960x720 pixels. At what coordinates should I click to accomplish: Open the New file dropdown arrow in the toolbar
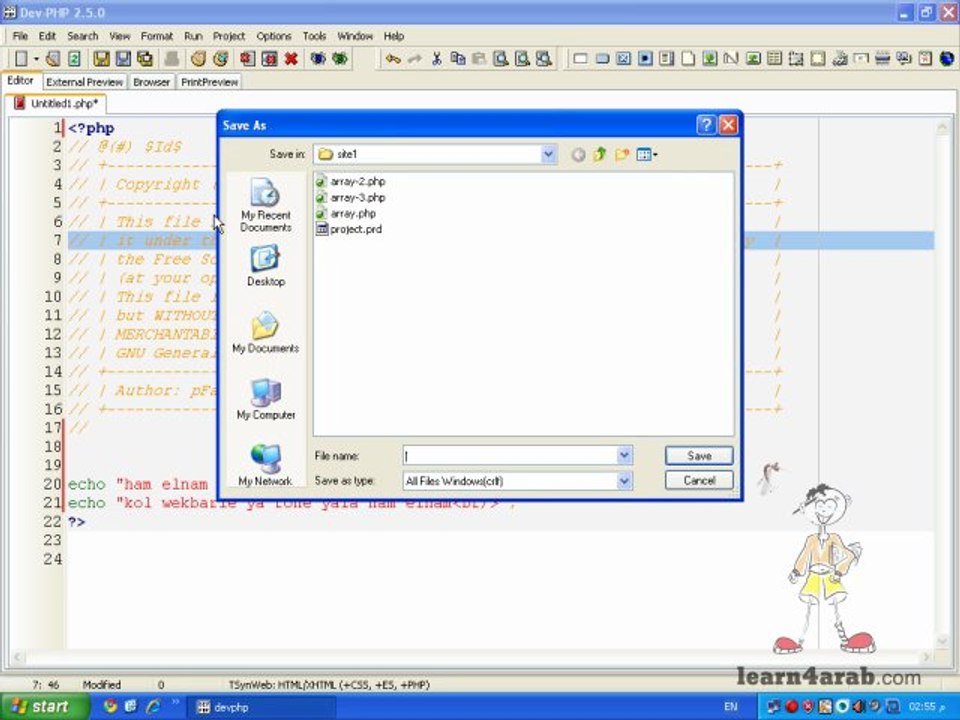pyautogui.click(x=36, y=59)
